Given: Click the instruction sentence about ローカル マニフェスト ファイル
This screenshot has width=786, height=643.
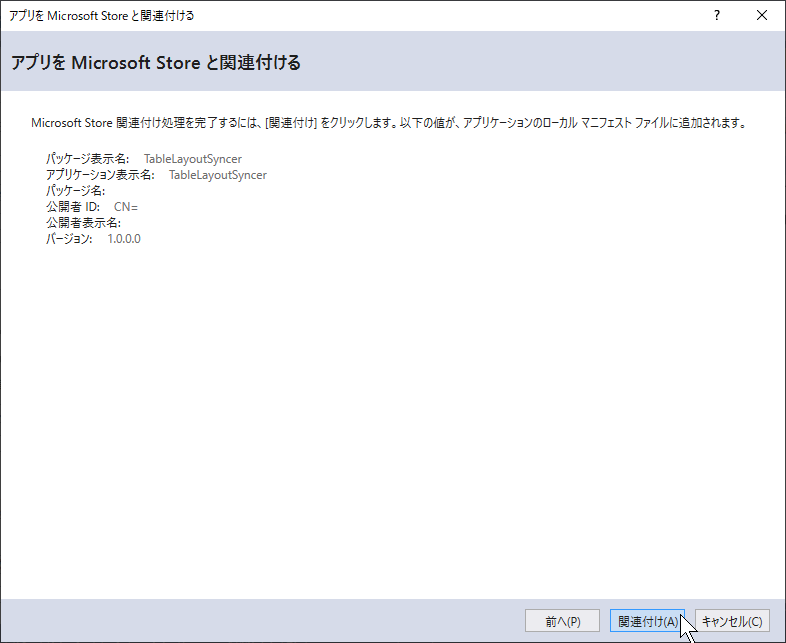Looking at the screenshot, I should click(390, 123).
